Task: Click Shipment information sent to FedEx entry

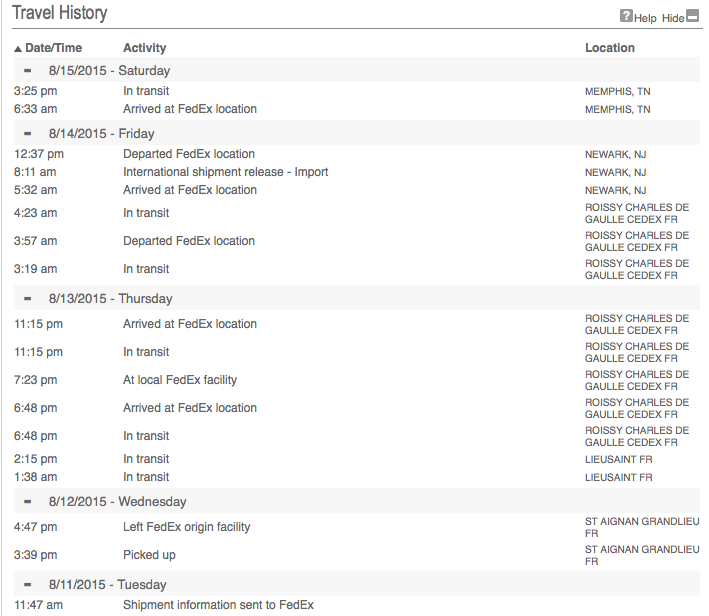Action: 218,605
